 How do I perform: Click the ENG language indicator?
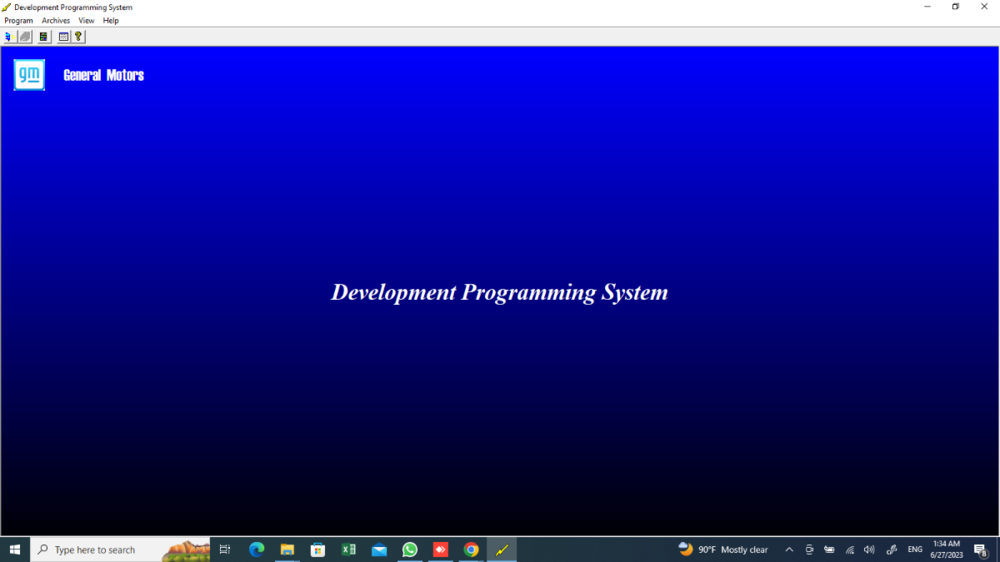[915, 550]
